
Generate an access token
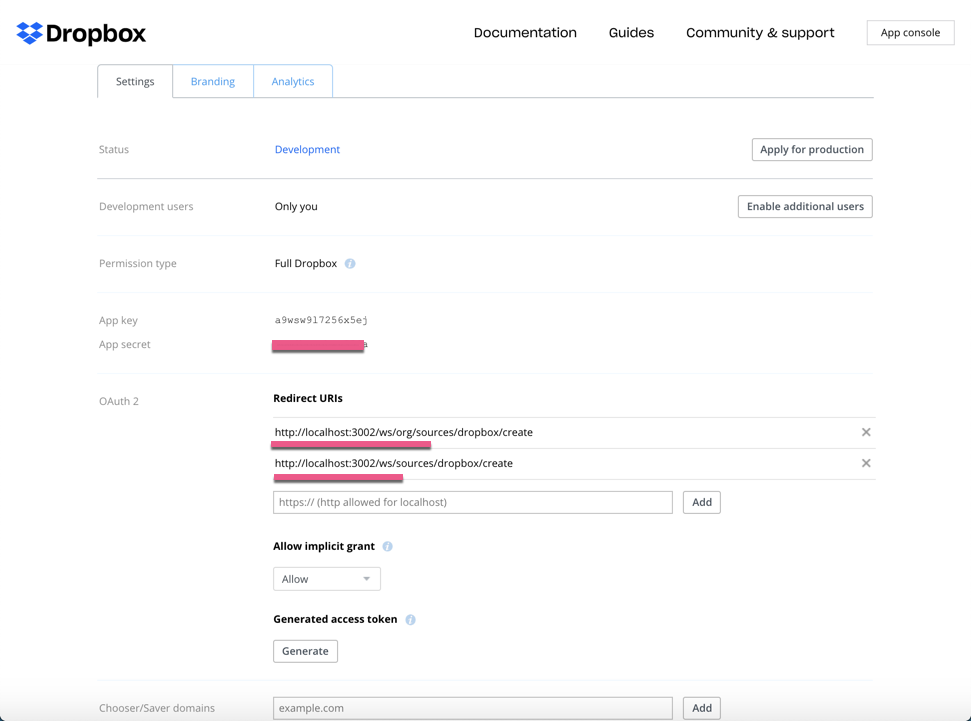point(305,651)
